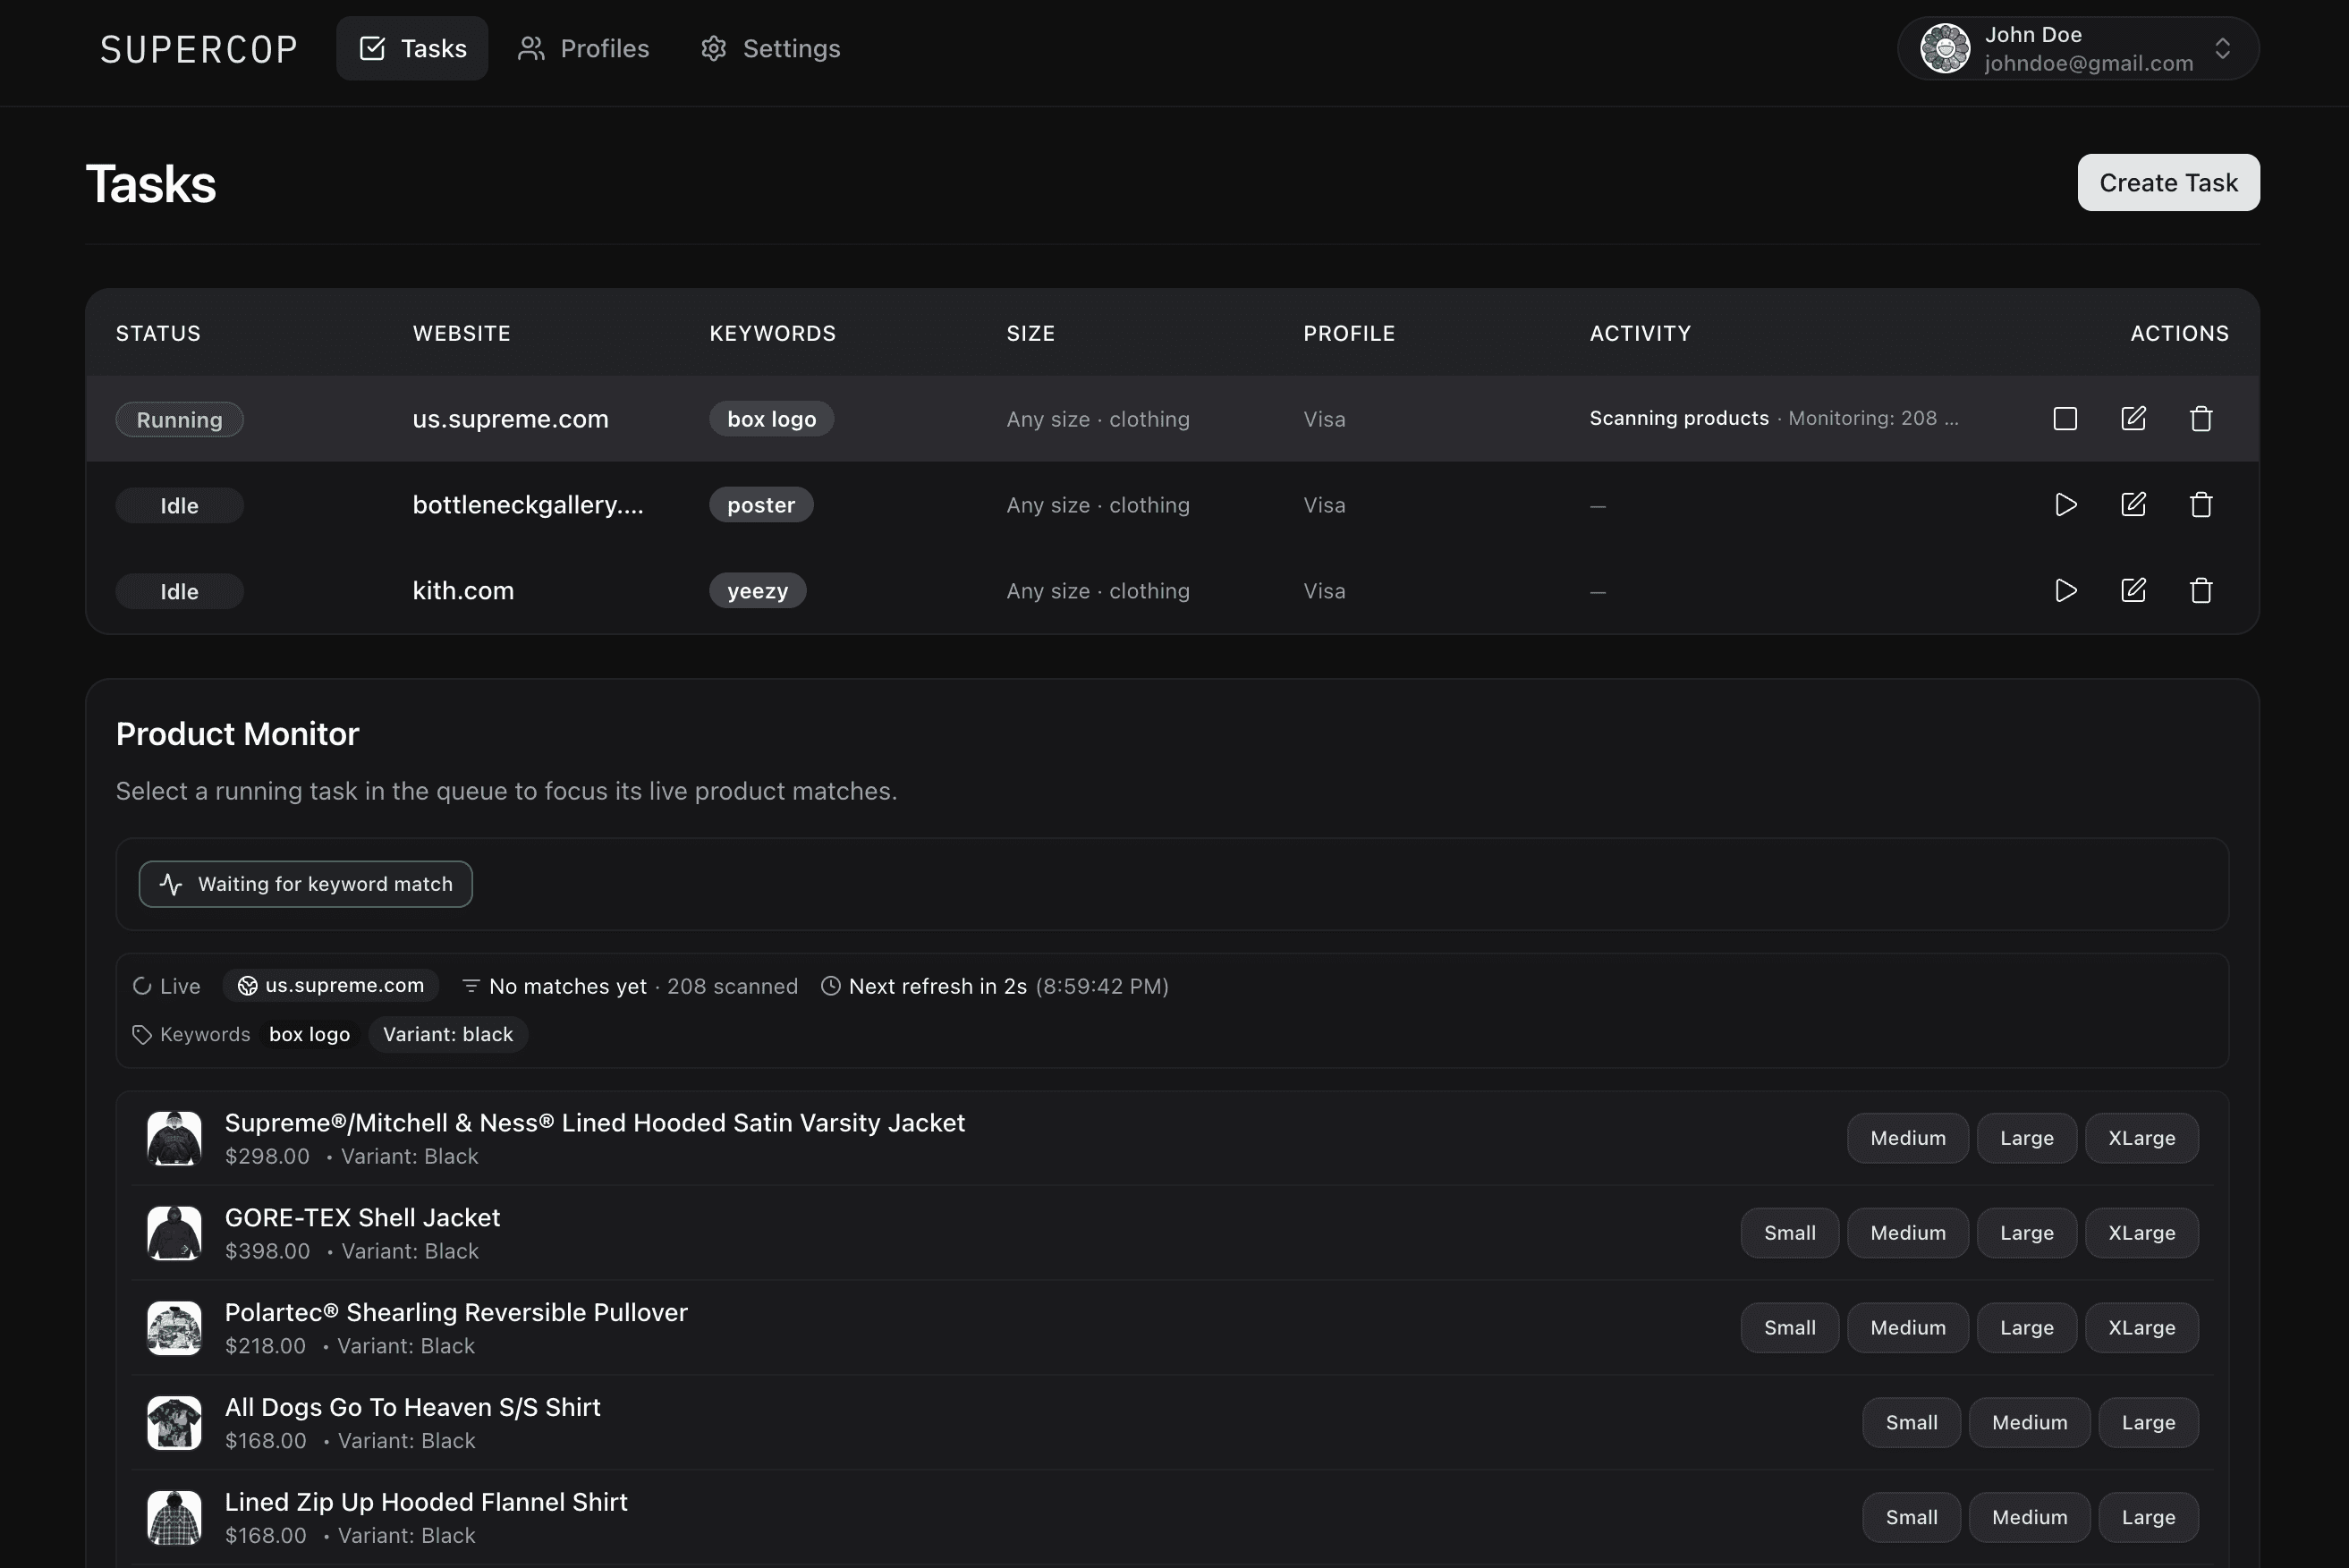Edit the us.supreme.com task

(2133, 419)
